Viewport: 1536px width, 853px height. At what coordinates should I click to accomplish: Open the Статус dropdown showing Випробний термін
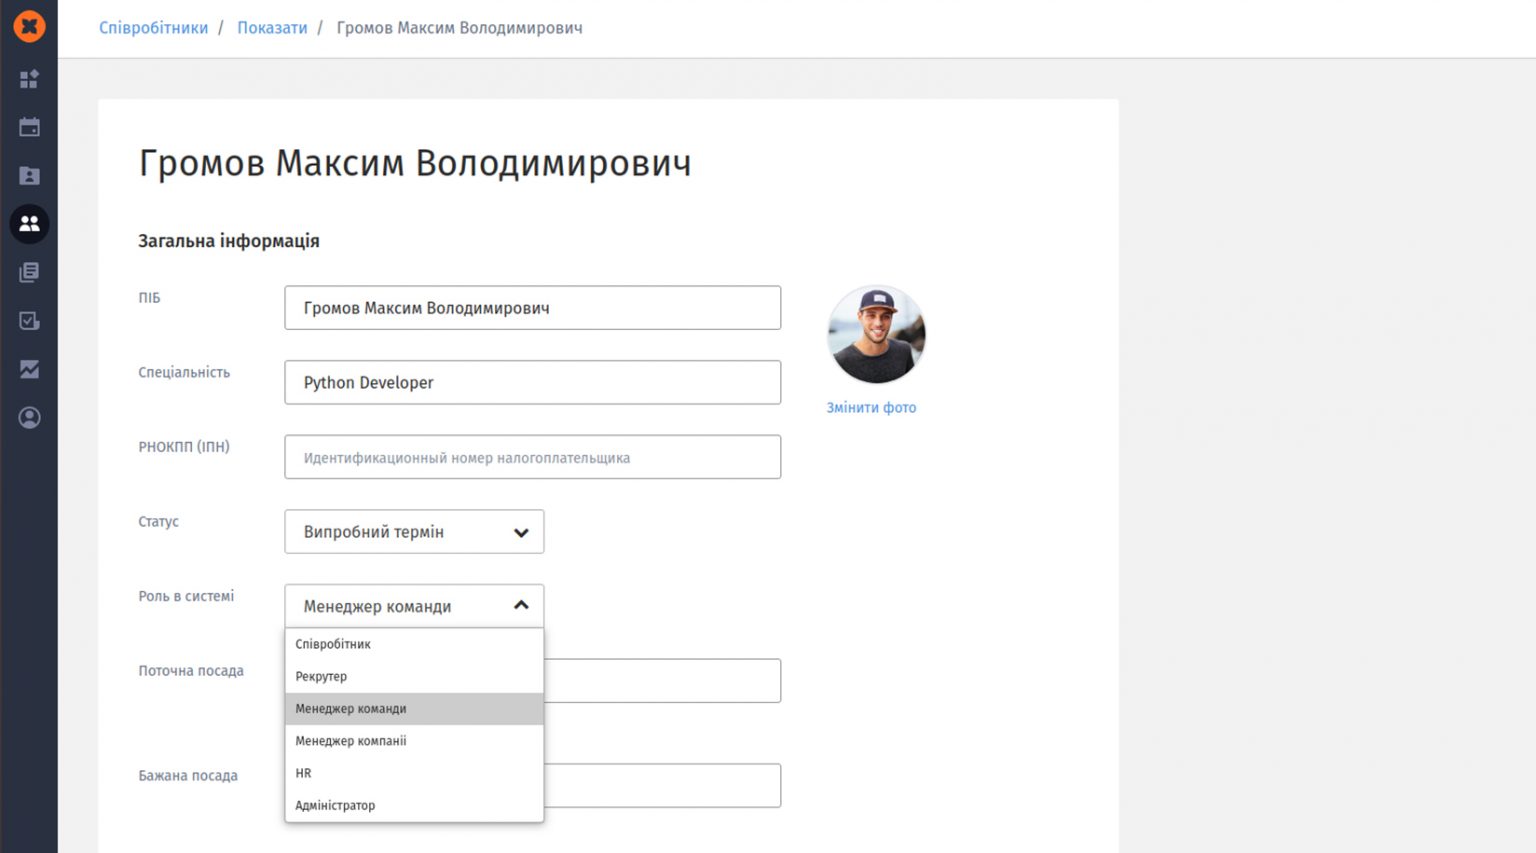coord(414,531)
